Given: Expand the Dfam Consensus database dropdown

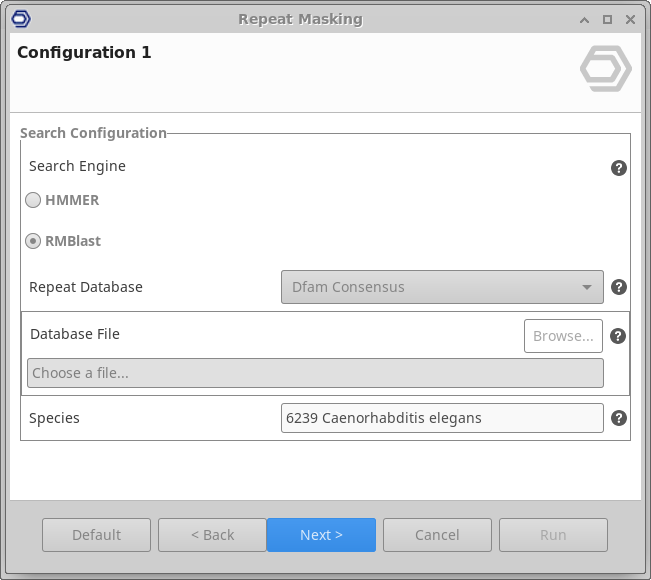Looking at the screenshot, I should pyautogui.click(x=442, y=287).
